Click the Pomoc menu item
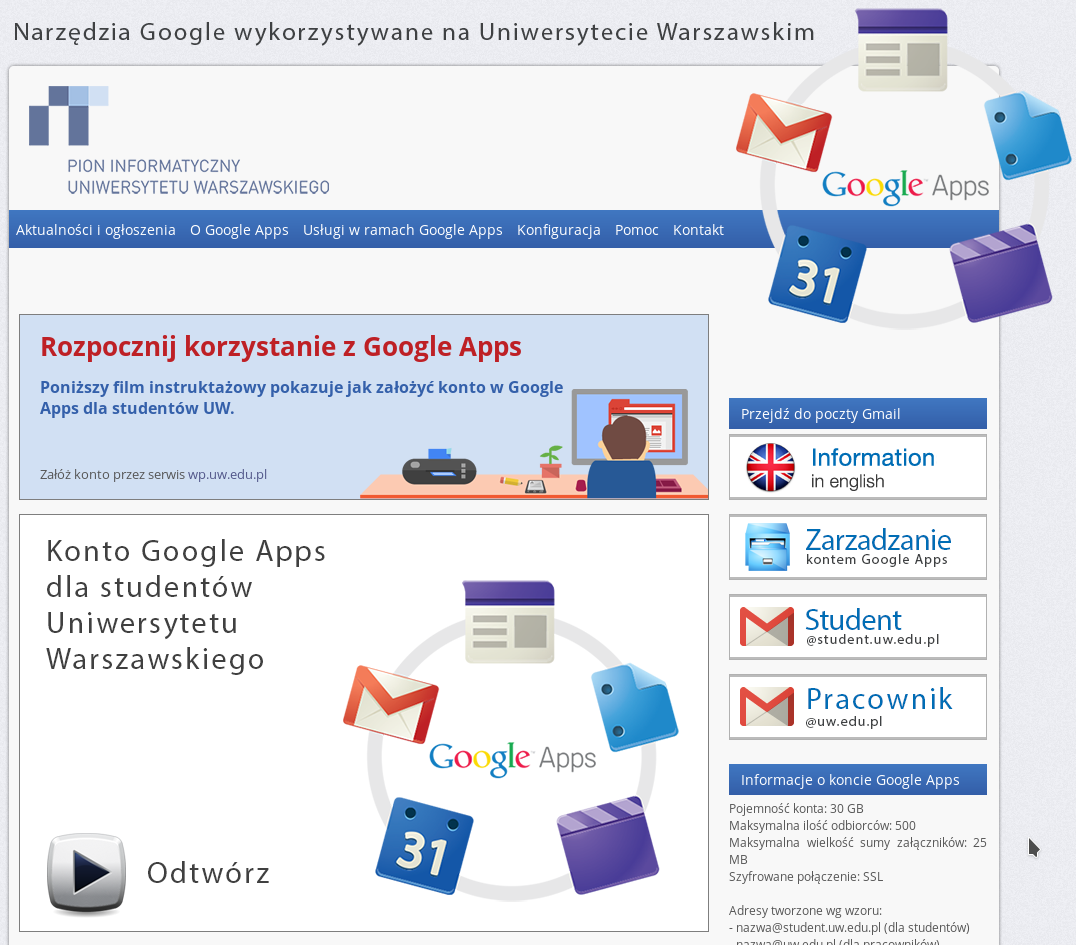This screenshot has height=945, width=1076. coord(636,230)
